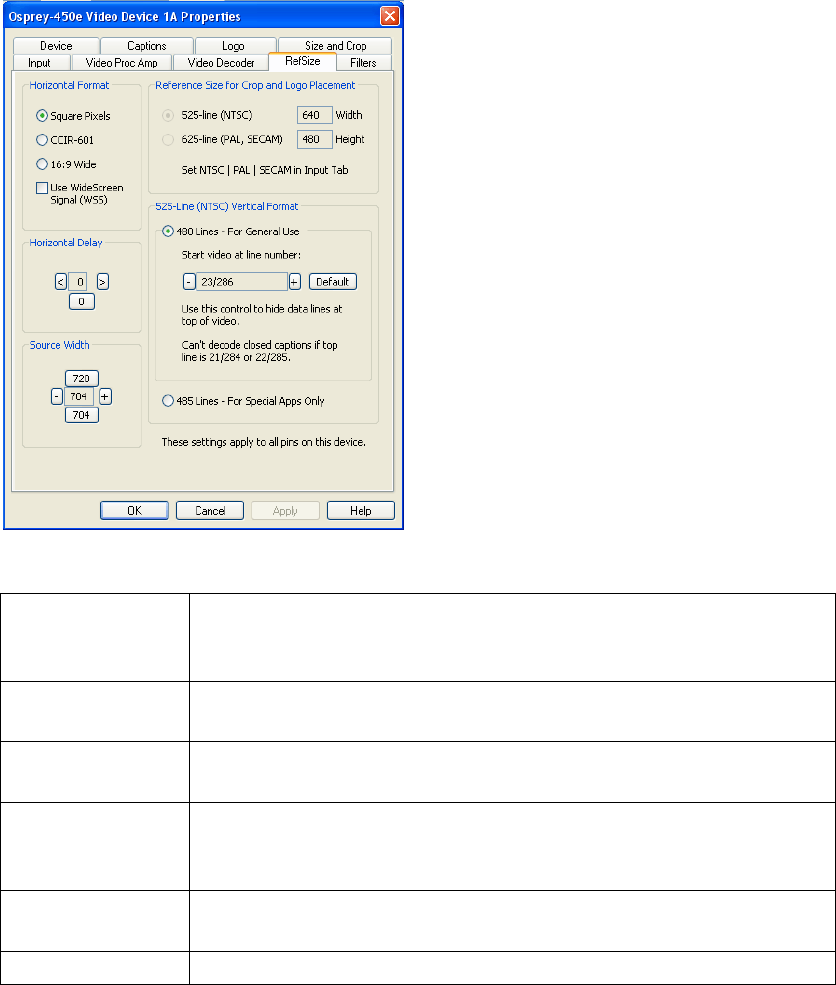Select the RefSize tab
Image resolution: width=836 pixels, height=985 pixels.
302,62
